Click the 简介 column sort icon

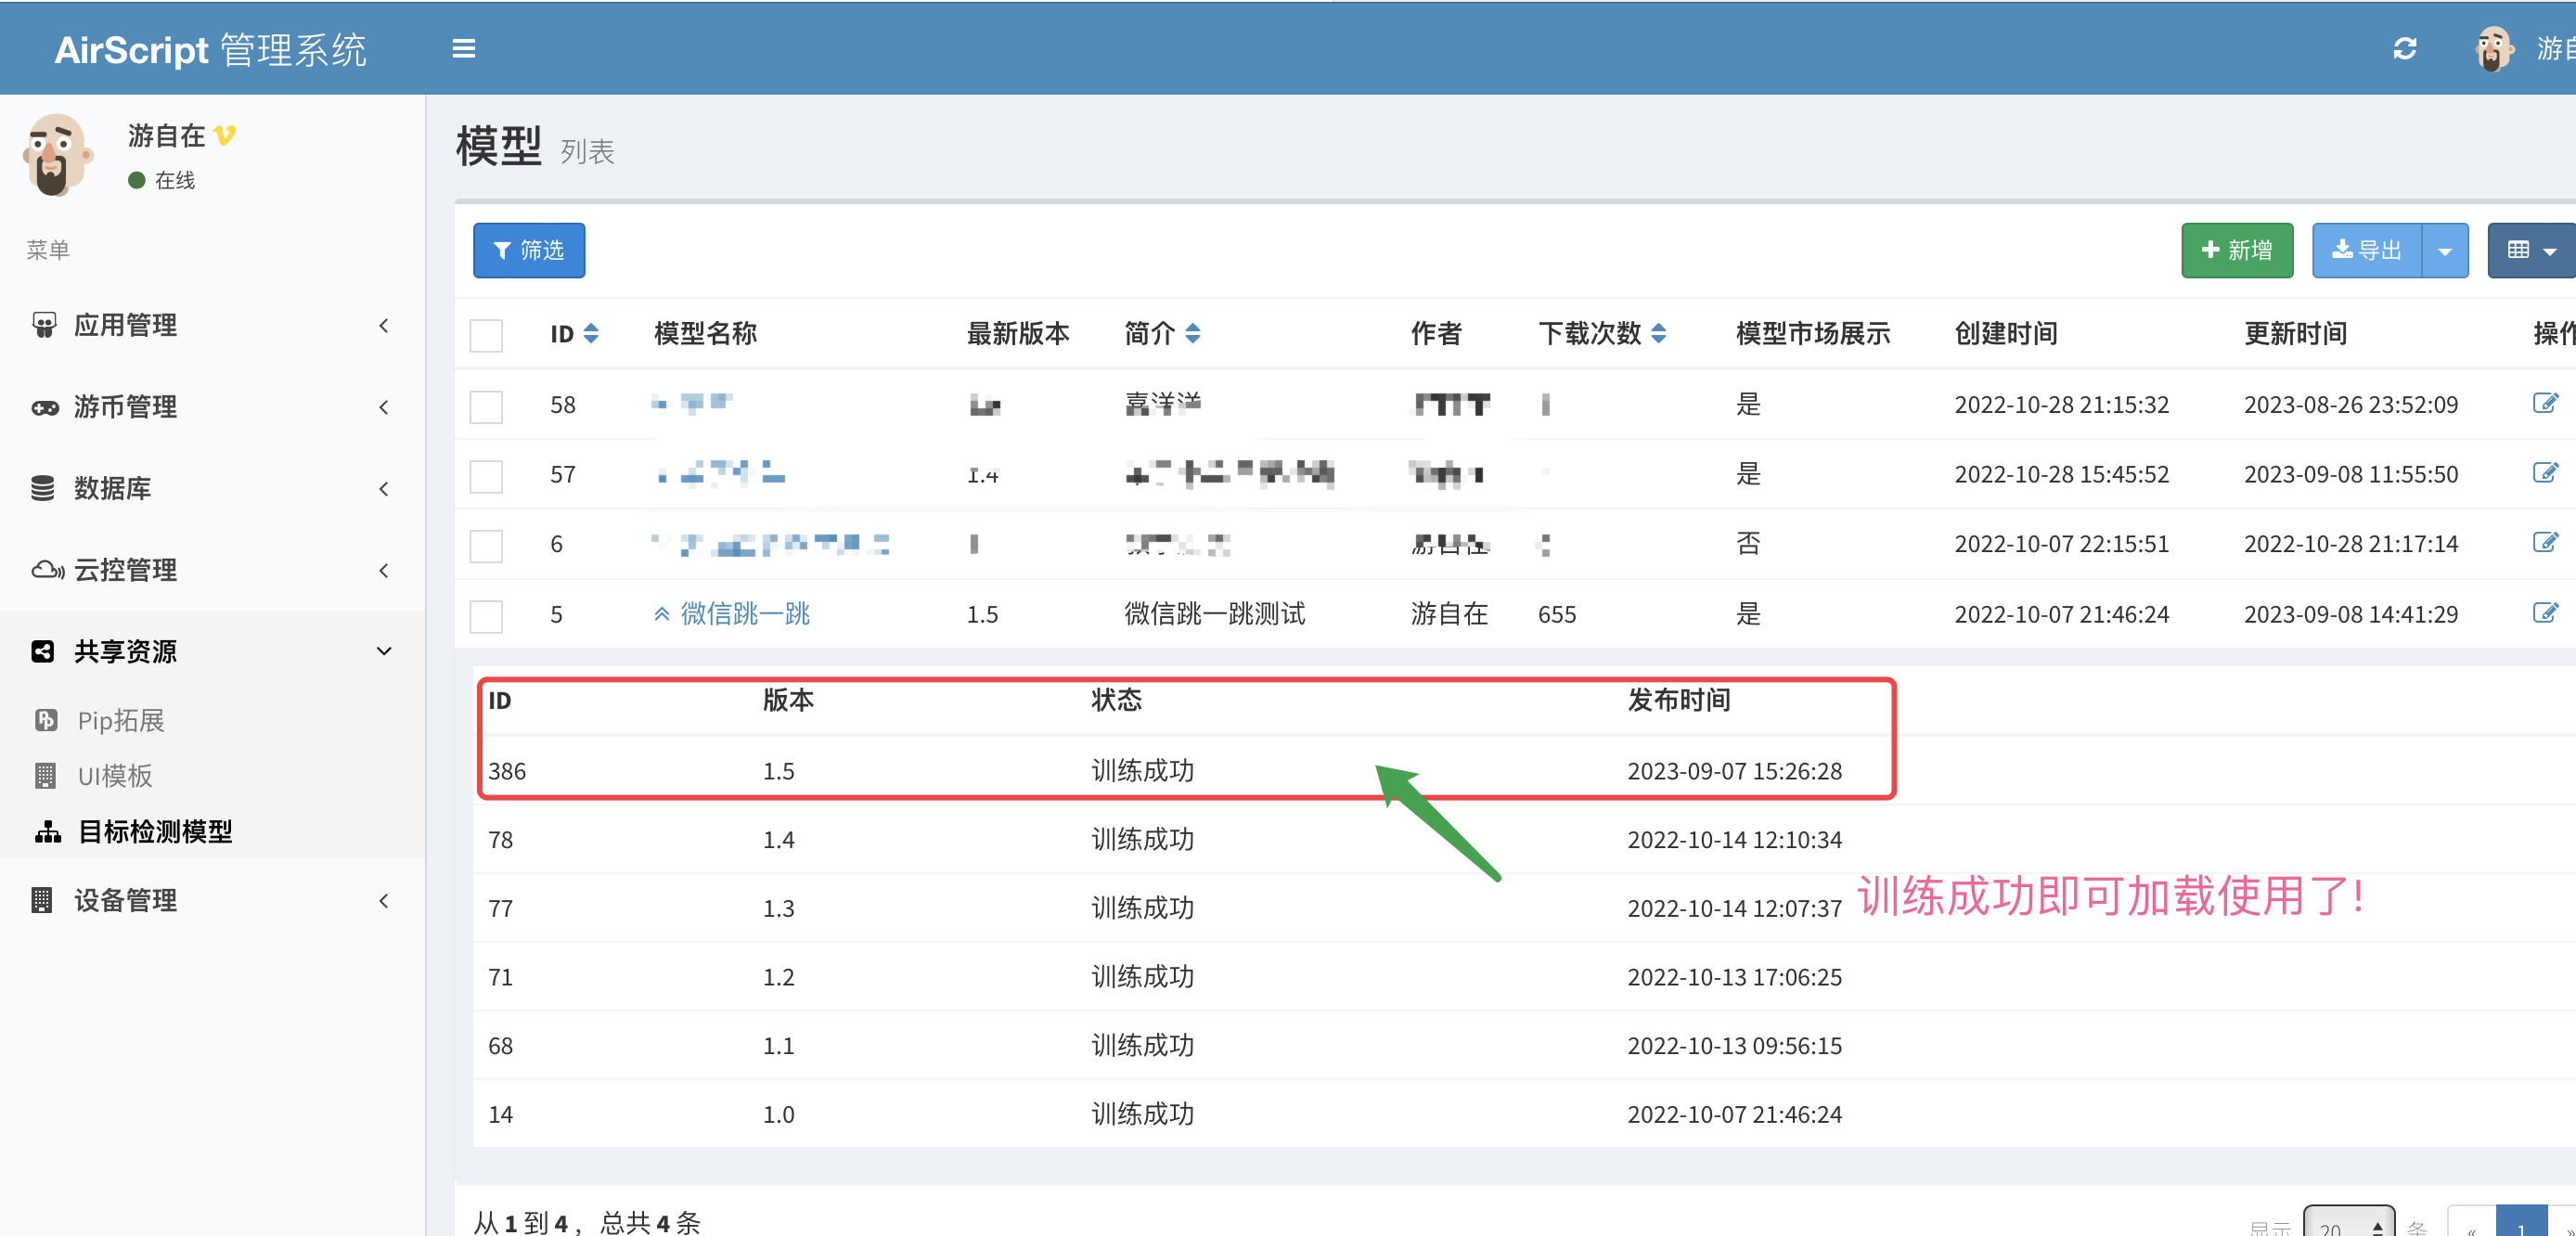point(1192,333)
